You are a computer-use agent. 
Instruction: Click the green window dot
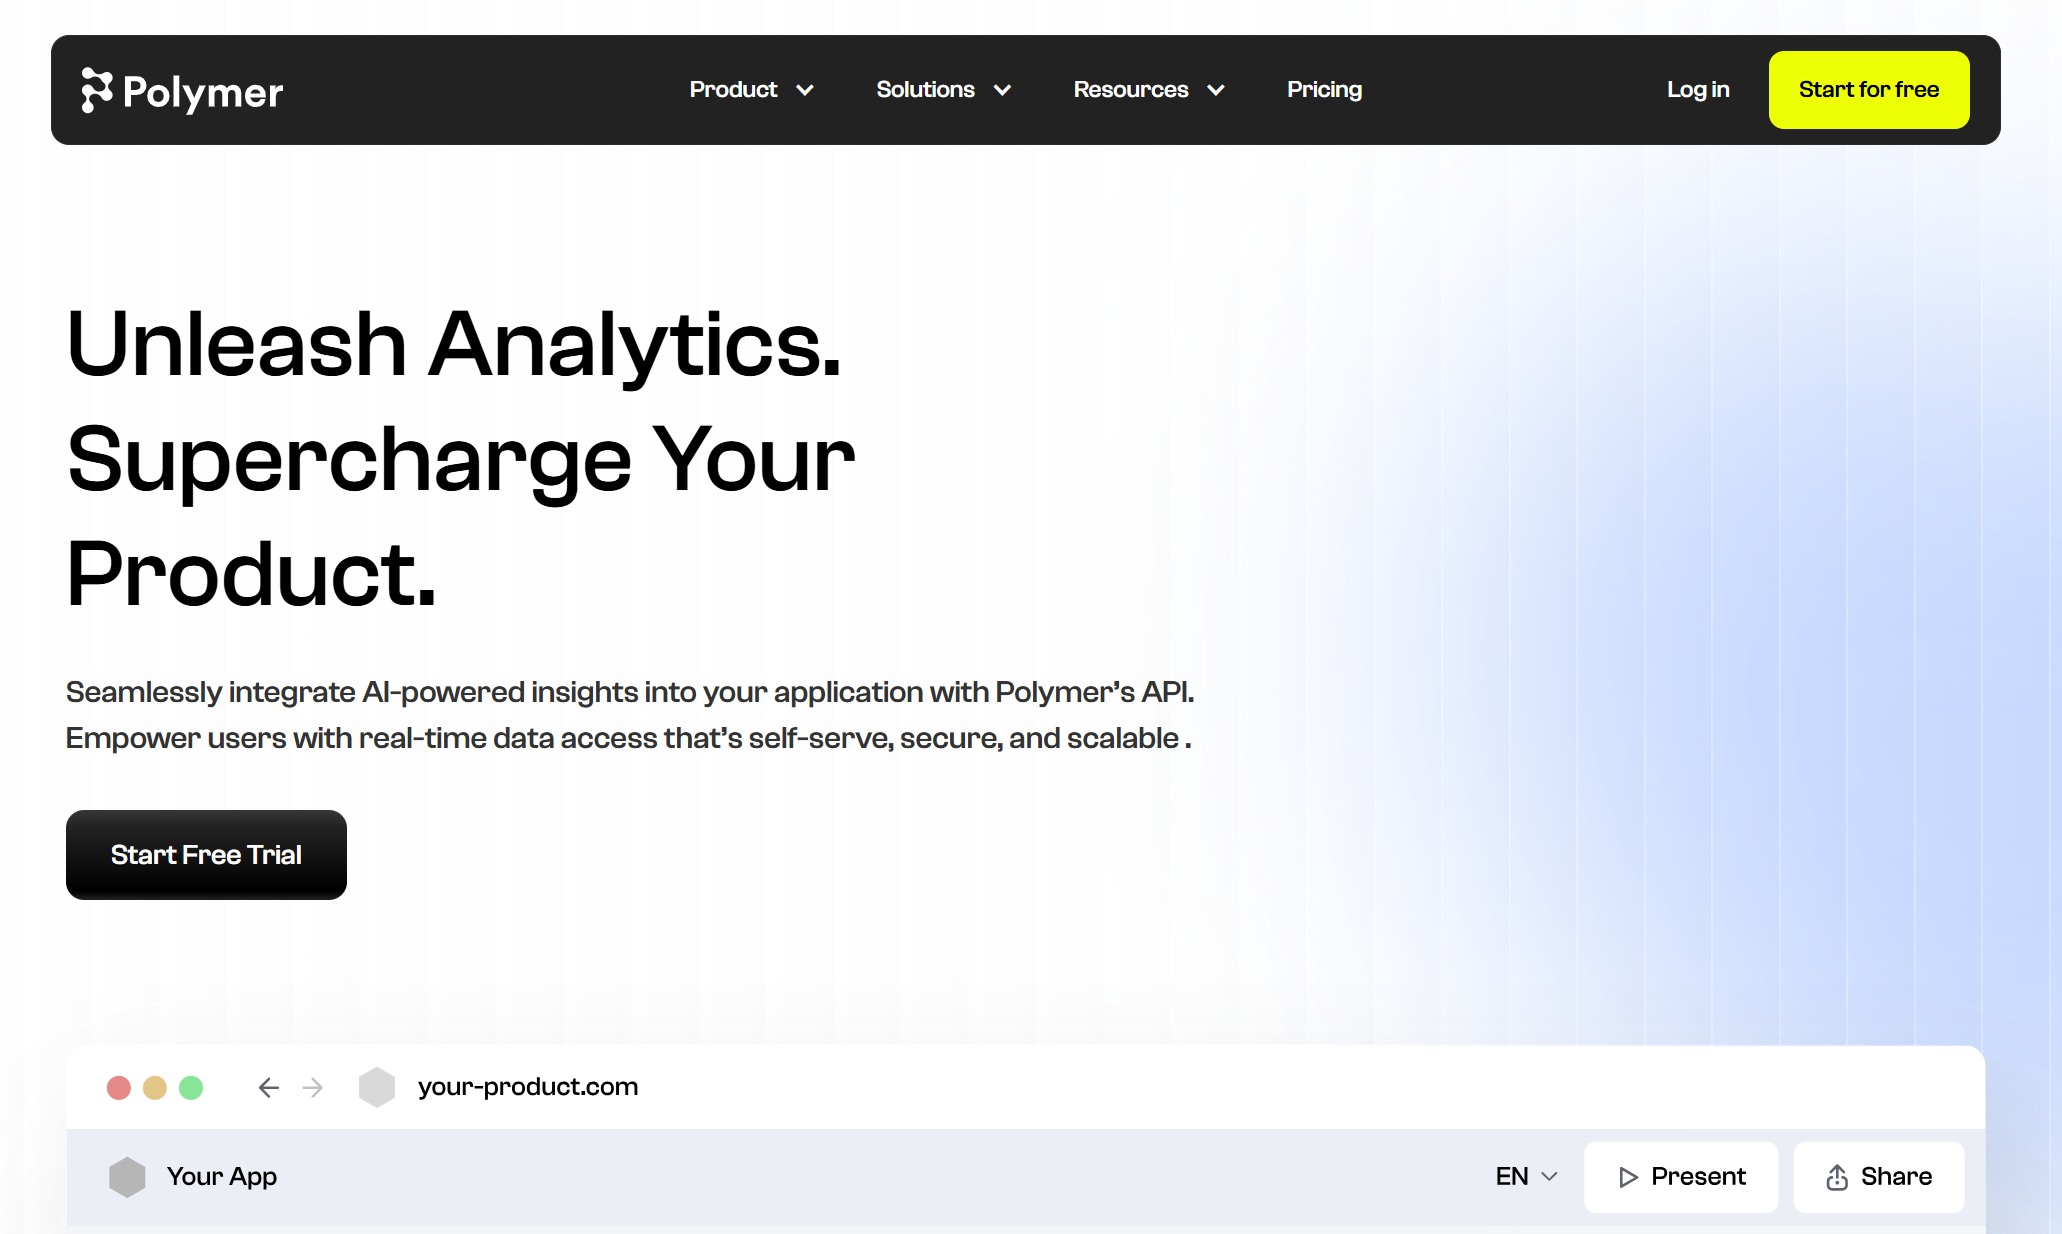(191, 1087)
